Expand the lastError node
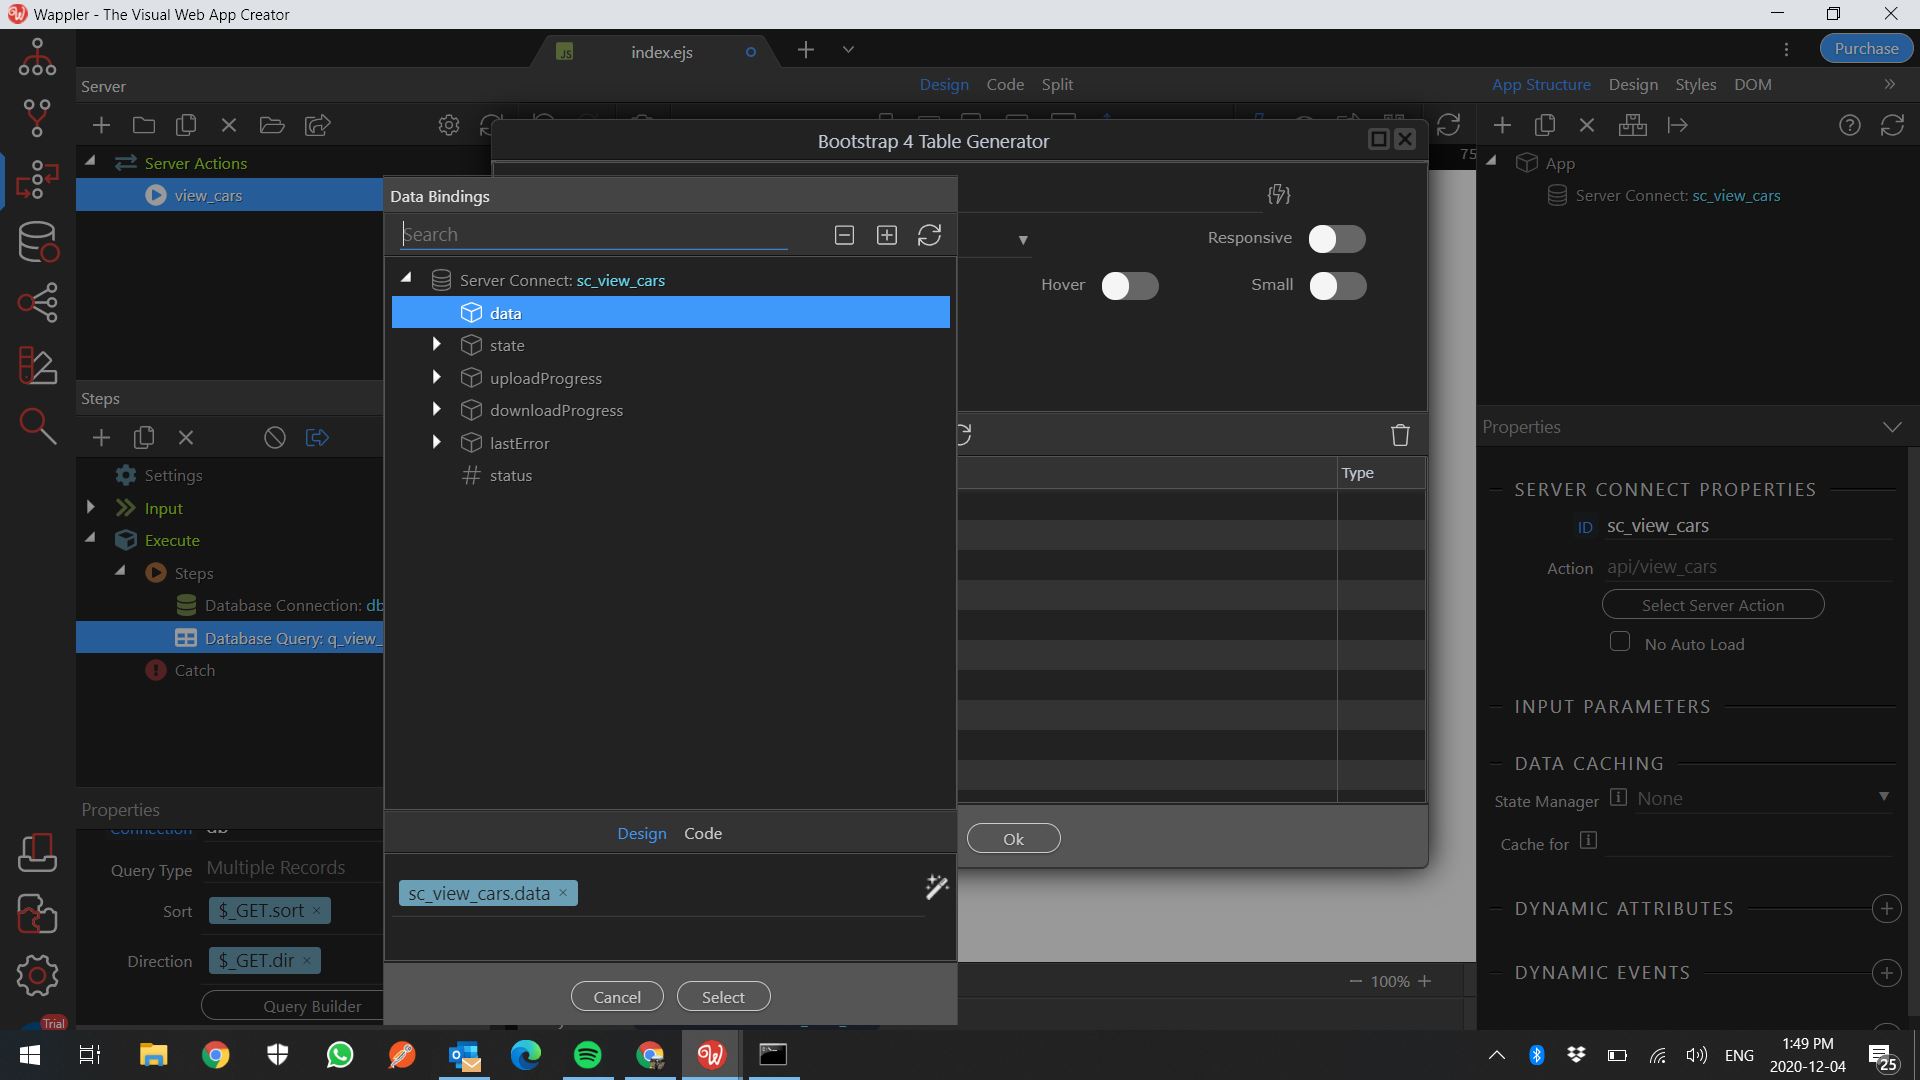The height and width of the screenshot is (1080, 1920). 436,442
